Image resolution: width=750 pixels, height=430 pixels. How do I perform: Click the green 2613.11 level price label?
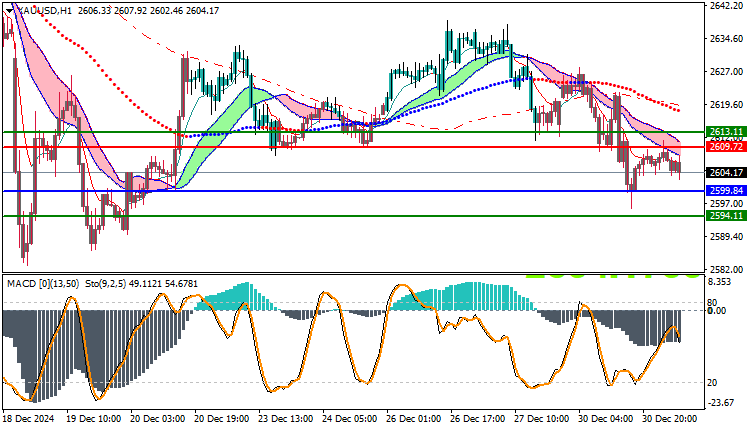(726, 132)
